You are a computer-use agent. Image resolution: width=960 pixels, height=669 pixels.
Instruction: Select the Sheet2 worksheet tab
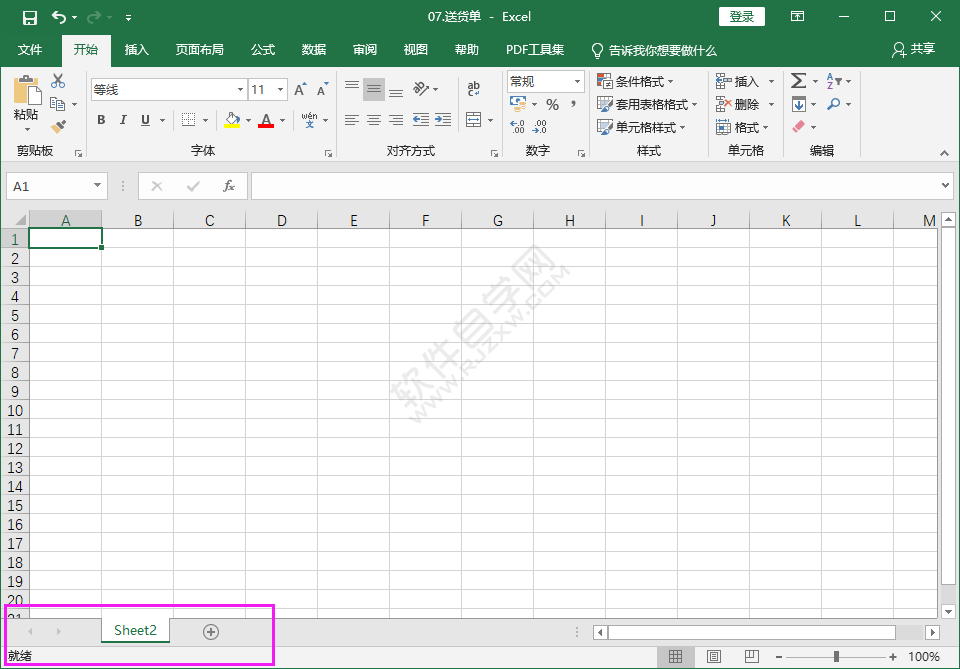point(135,630)
